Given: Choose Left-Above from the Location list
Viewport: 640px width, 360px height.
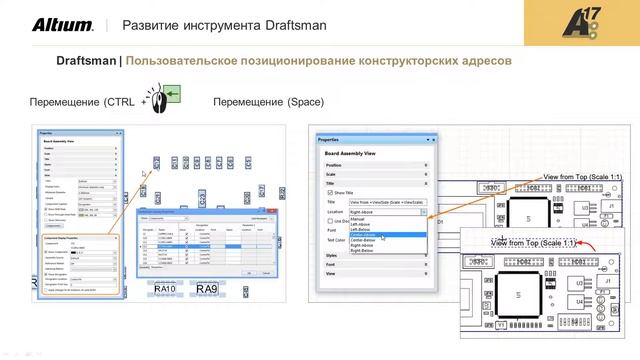Looking at the screenshot, I should (388, 224).
